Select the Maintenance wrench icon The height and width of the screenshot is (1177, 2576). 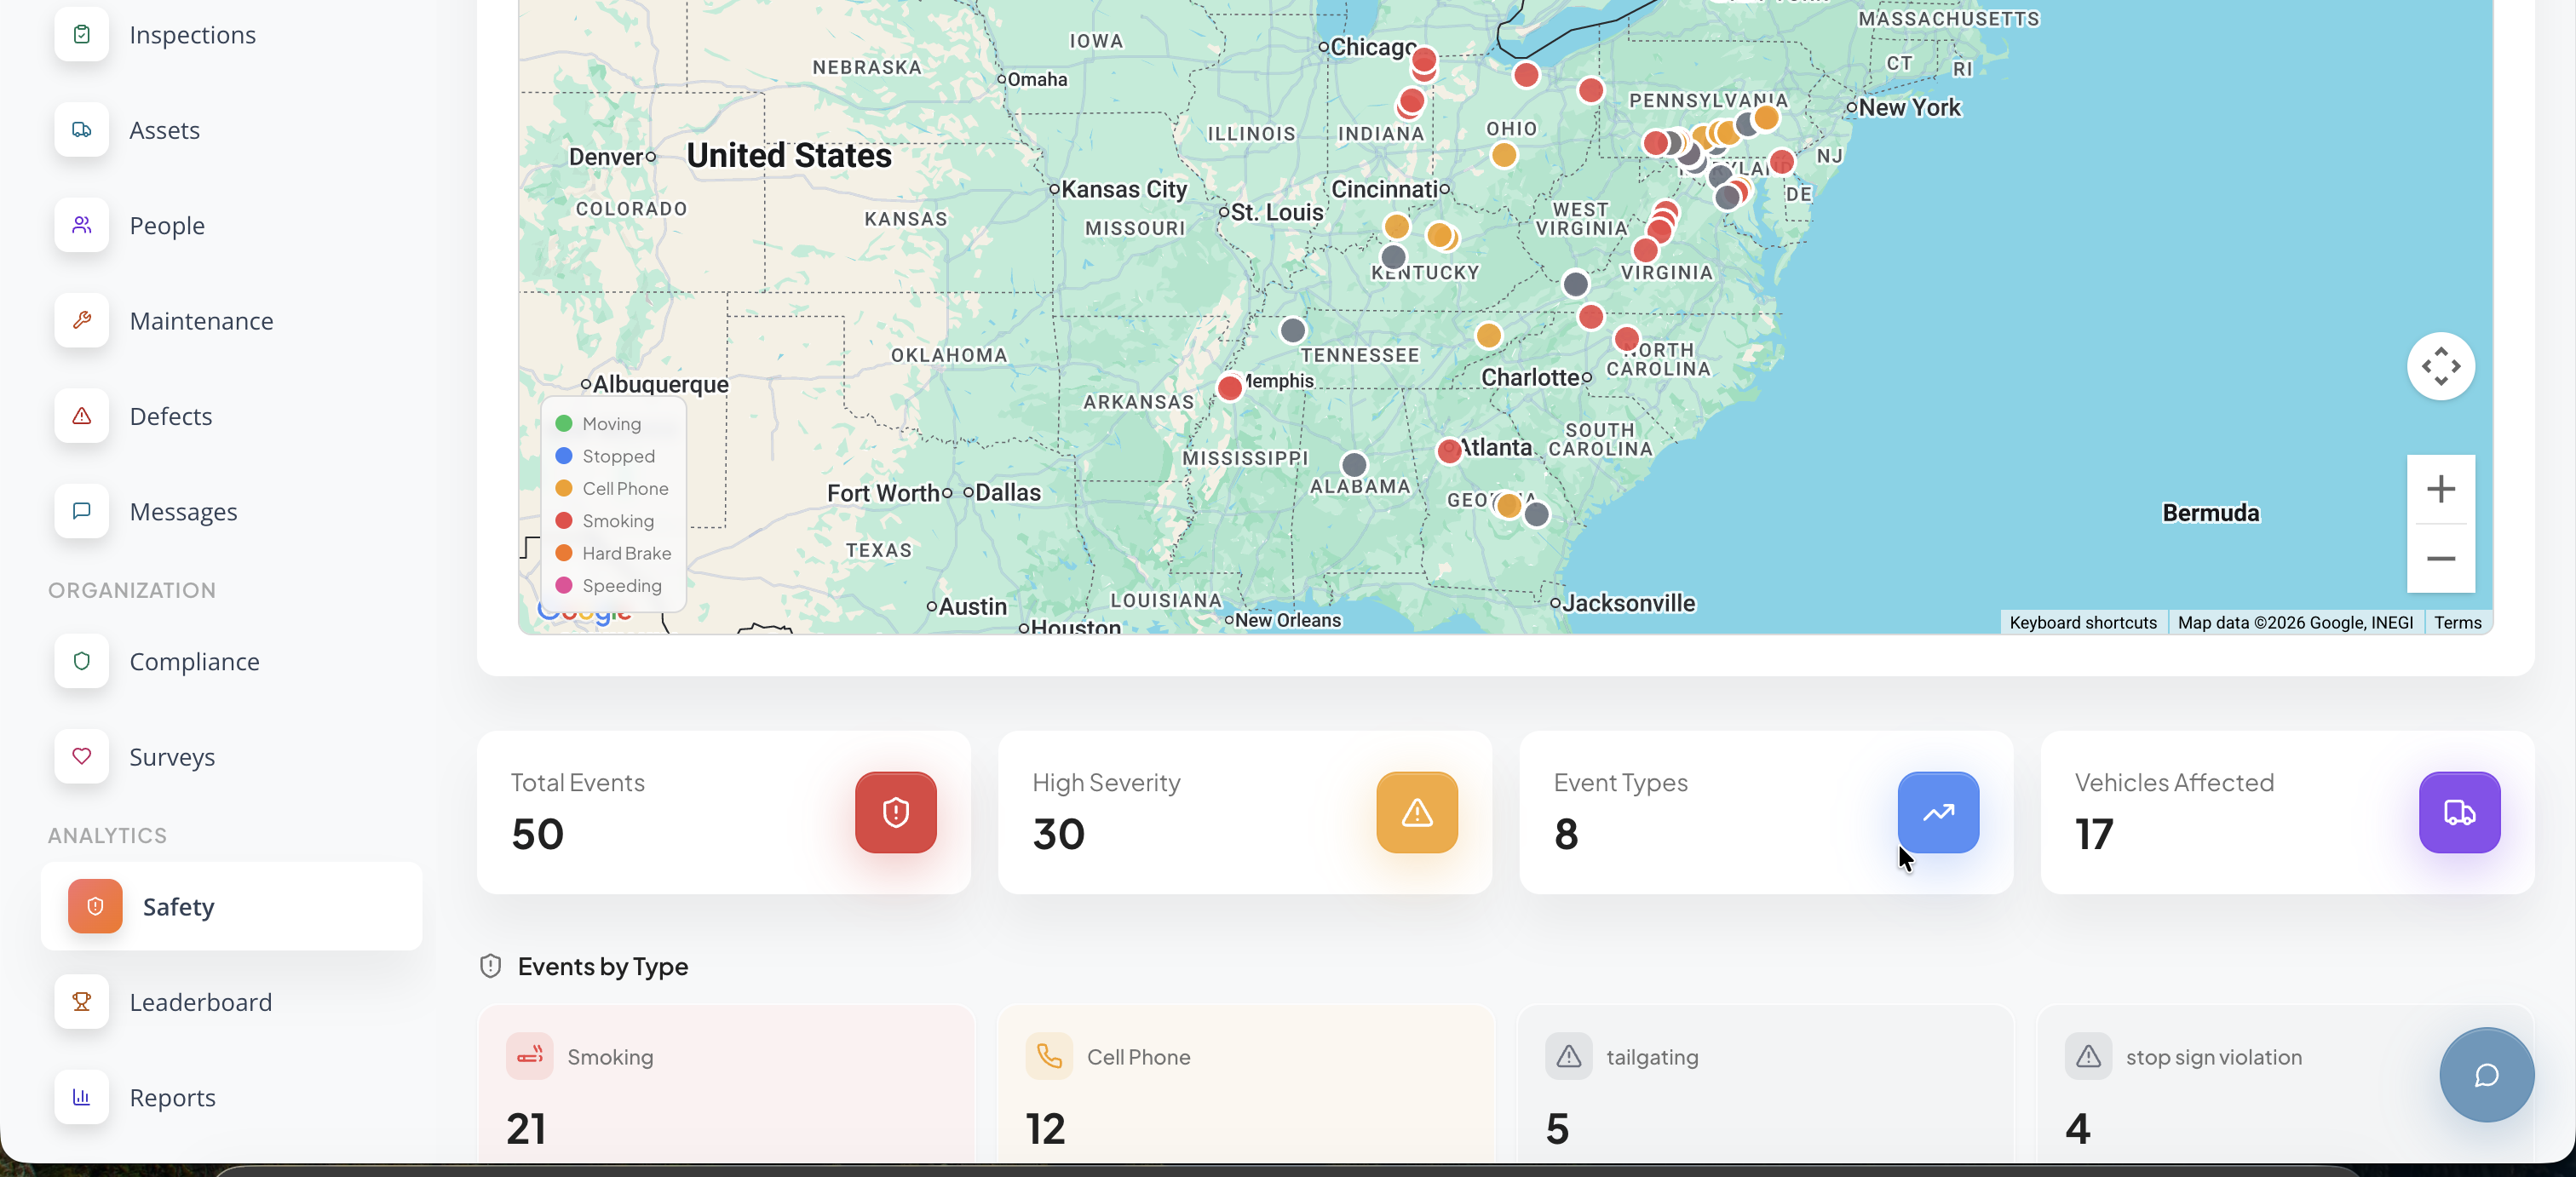[82, 320]
